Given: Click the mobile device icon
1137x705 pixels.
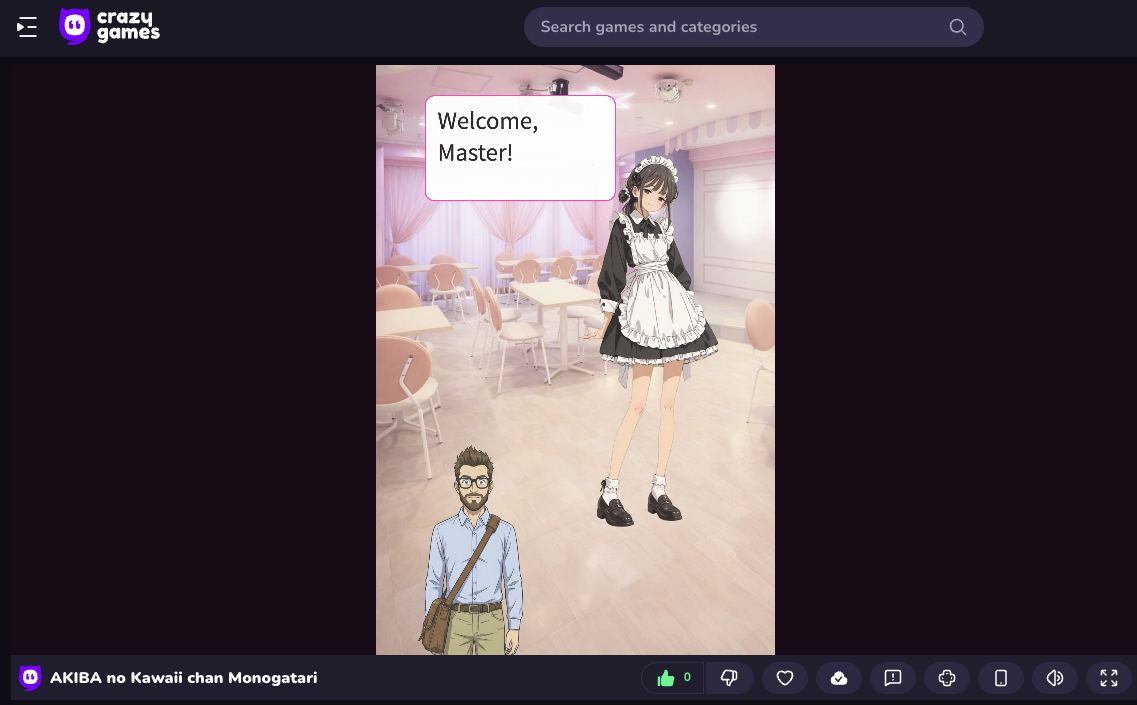Looking at the screenshot, I should click(1000, 677).
